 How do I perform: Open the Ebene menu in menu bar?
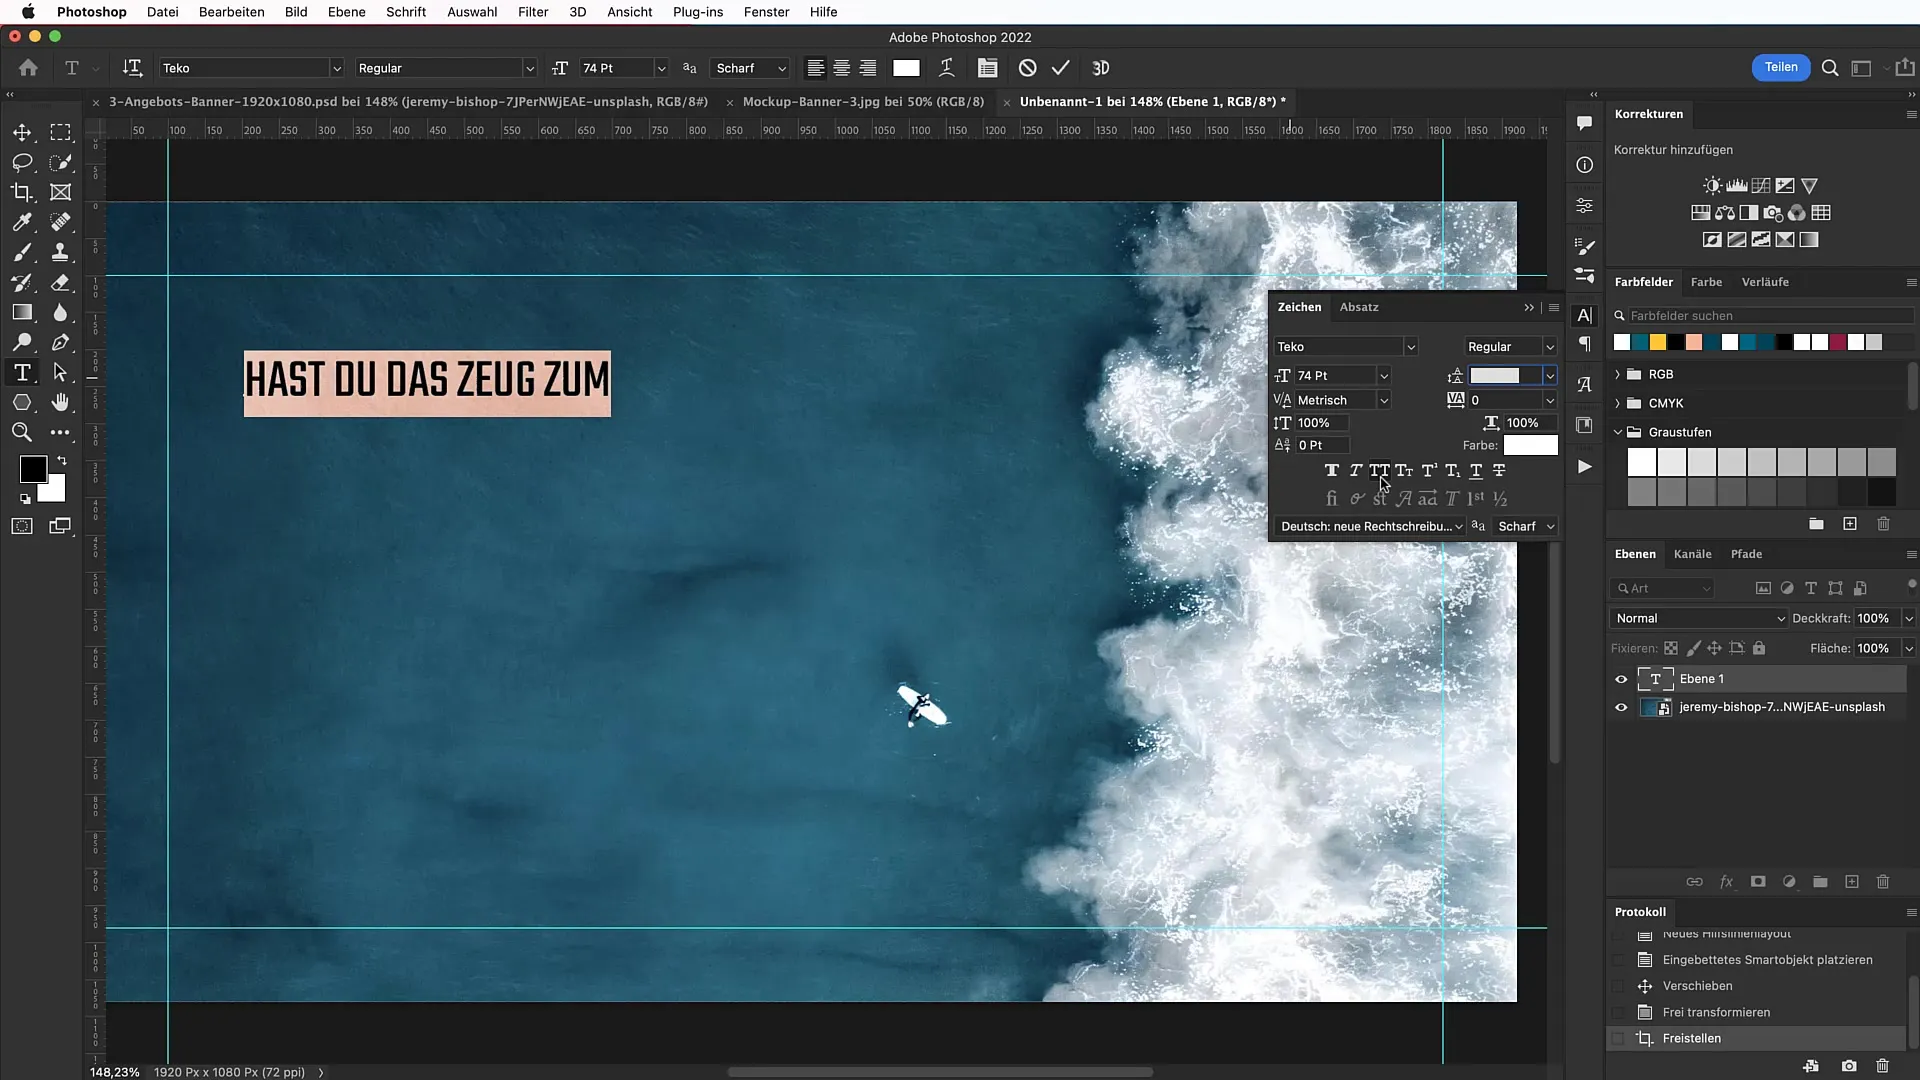[x=345, y=12]
